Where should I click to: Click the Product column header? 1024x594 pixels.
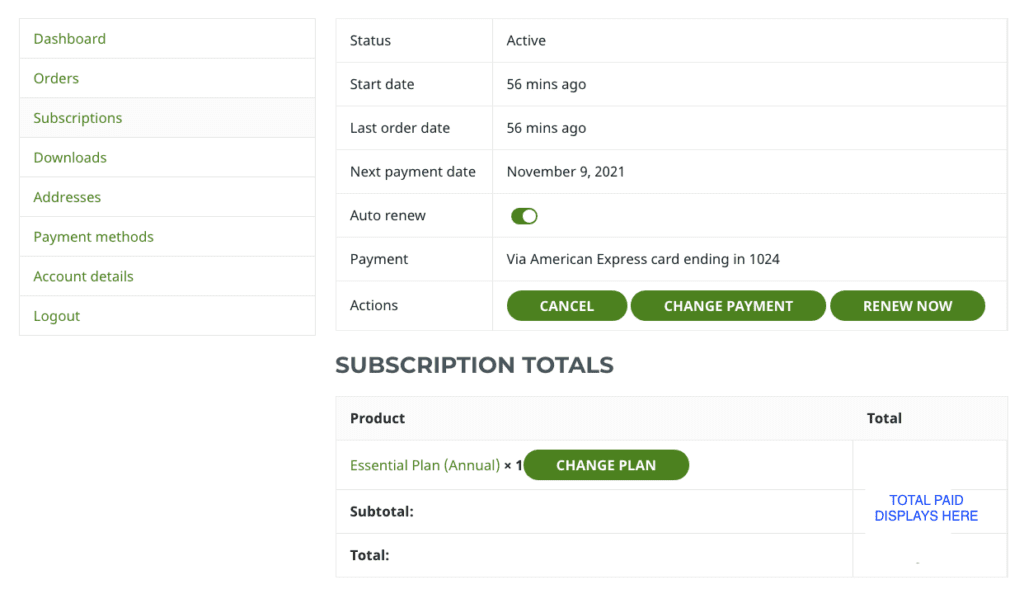click(x=377, y=418)
